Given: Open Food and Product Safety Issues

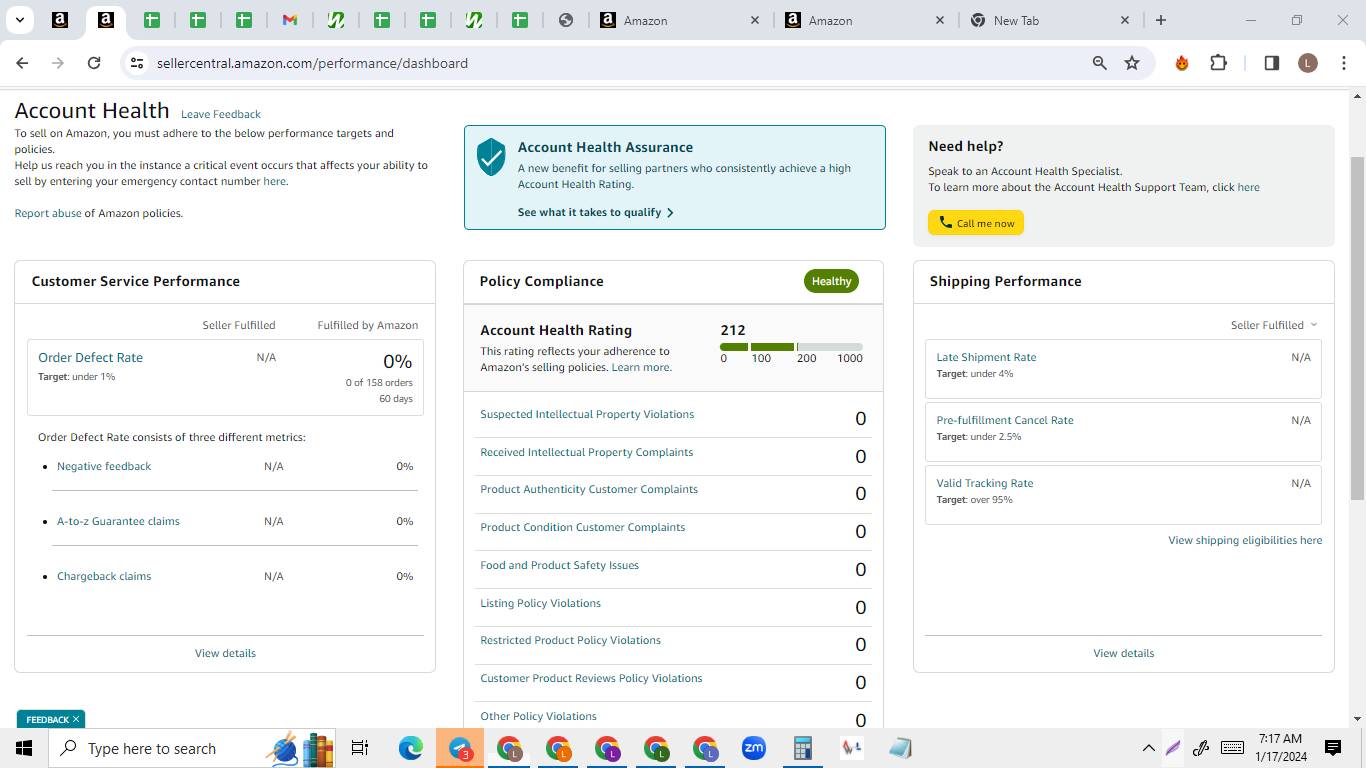Looking at the screenshot, I should click(559, 565).
